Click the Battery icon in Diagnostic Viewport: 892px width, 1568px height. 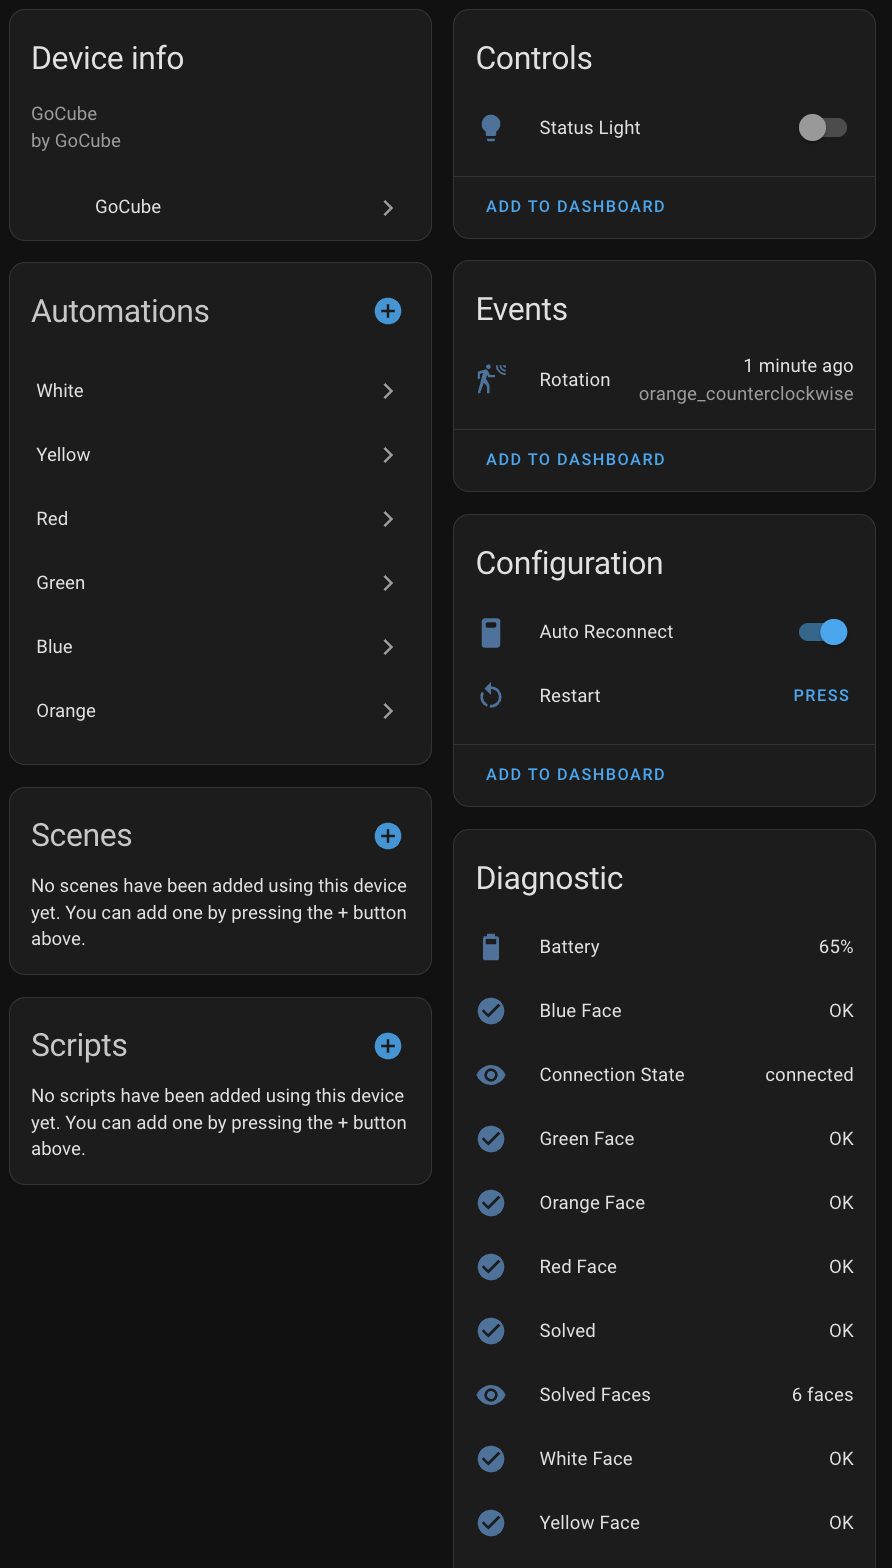(491, 947)
